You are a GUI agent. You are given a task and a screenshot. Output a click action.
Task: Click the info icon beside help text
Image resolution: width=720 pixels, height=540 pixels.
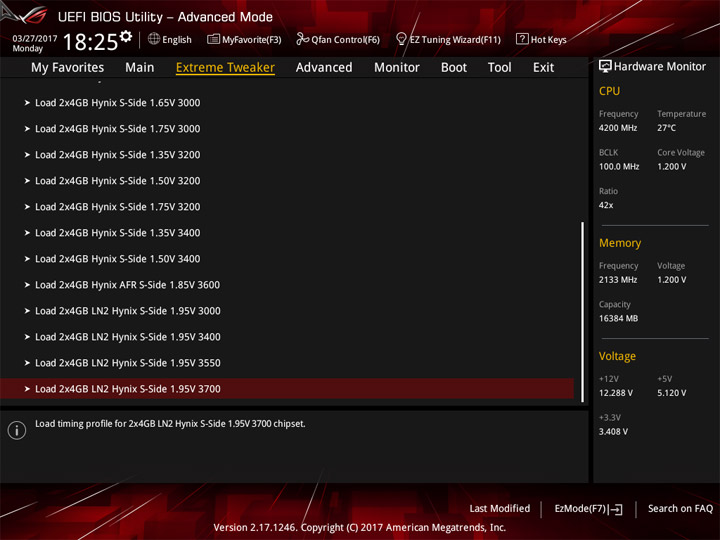(x=17, y=430)
